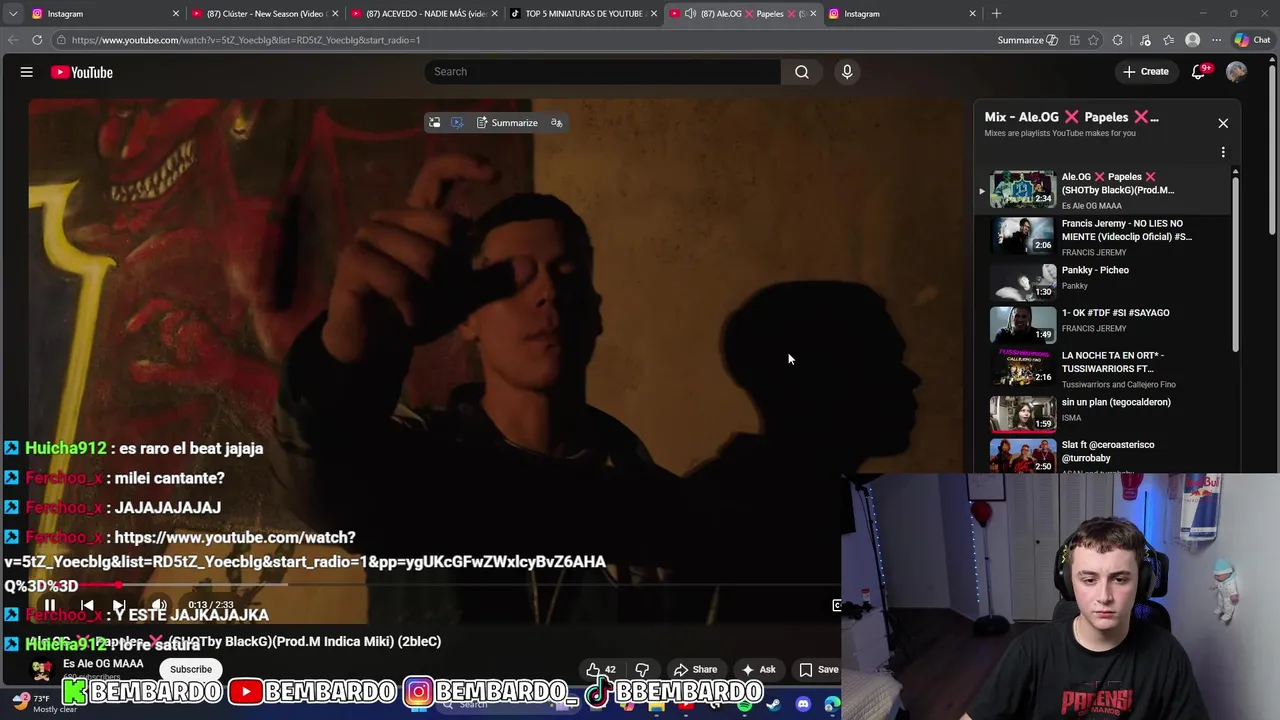
Task: Open the YouTube notifications bell
Action: tap(1198, 72)
